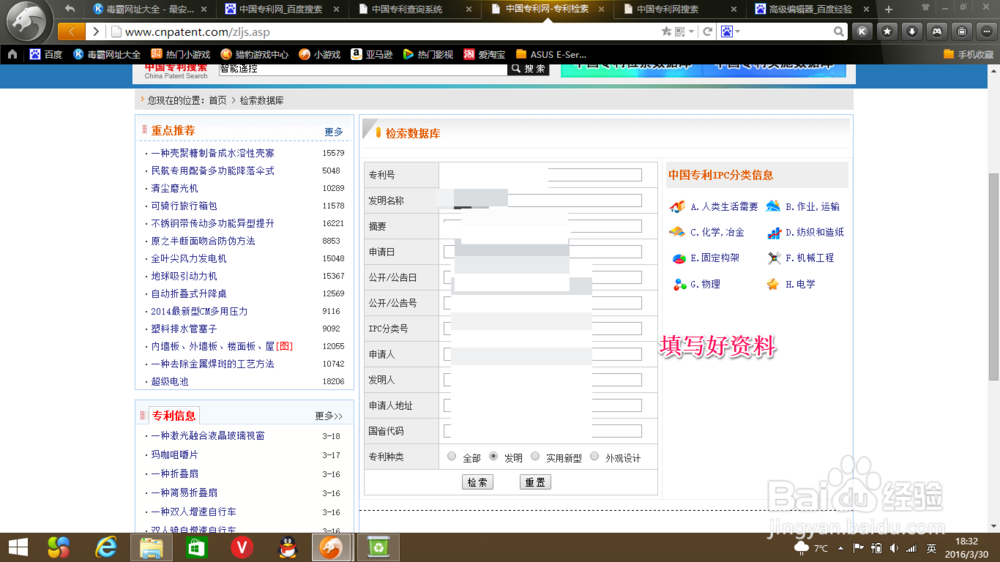Screen dimensions: 1000x562
Task: Open 玛咖咀嚼片 patent info link
Action: point(175,455)
